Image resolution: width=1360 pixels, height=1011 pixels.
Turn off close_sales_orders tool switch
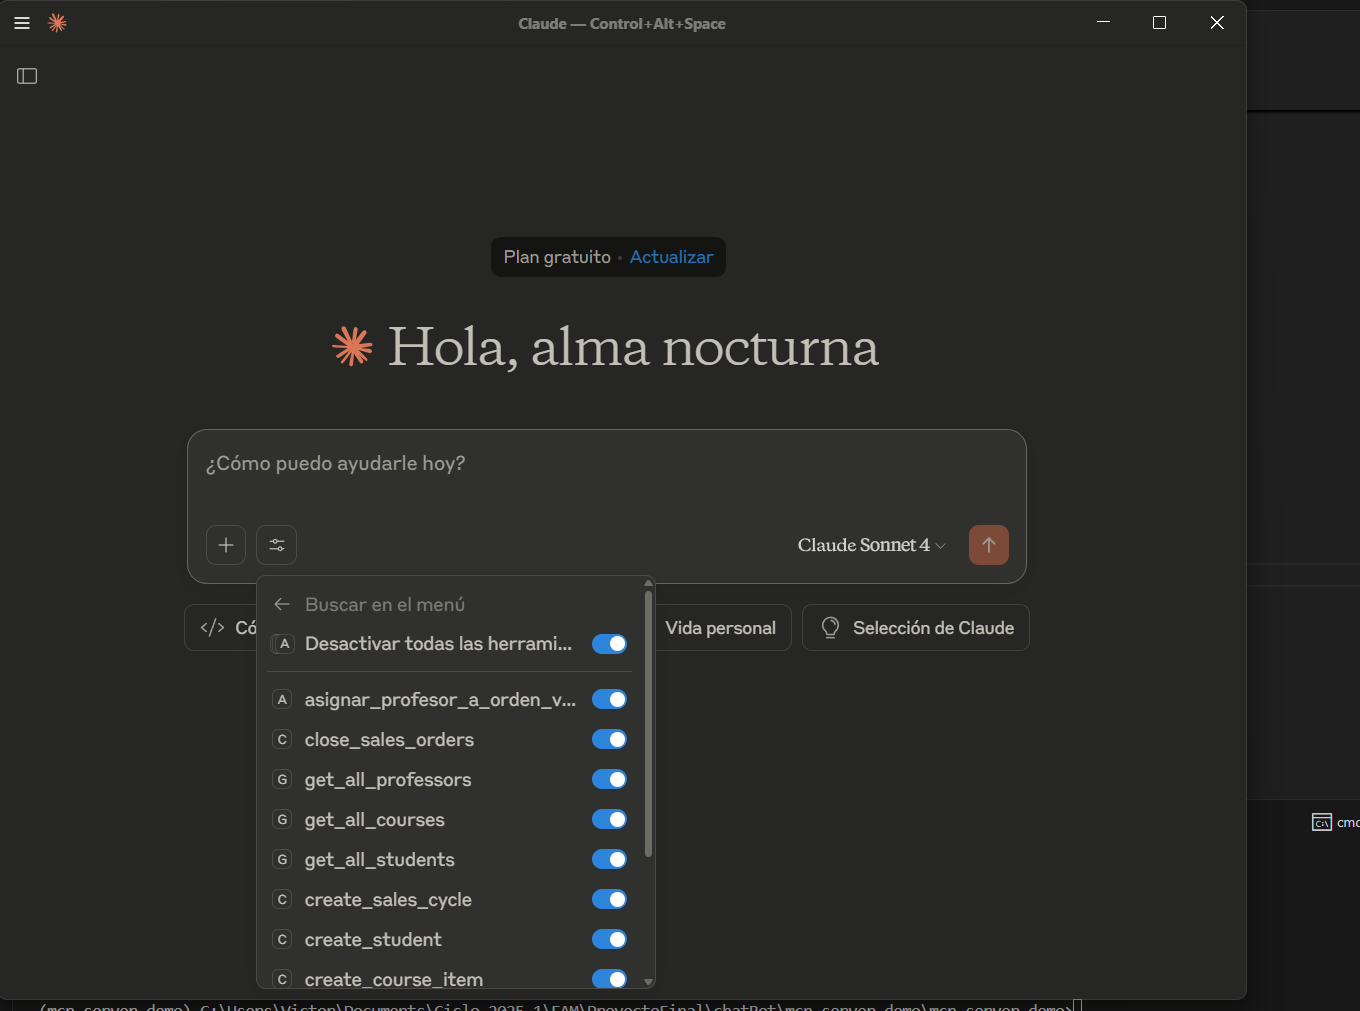tap(609, 740)
